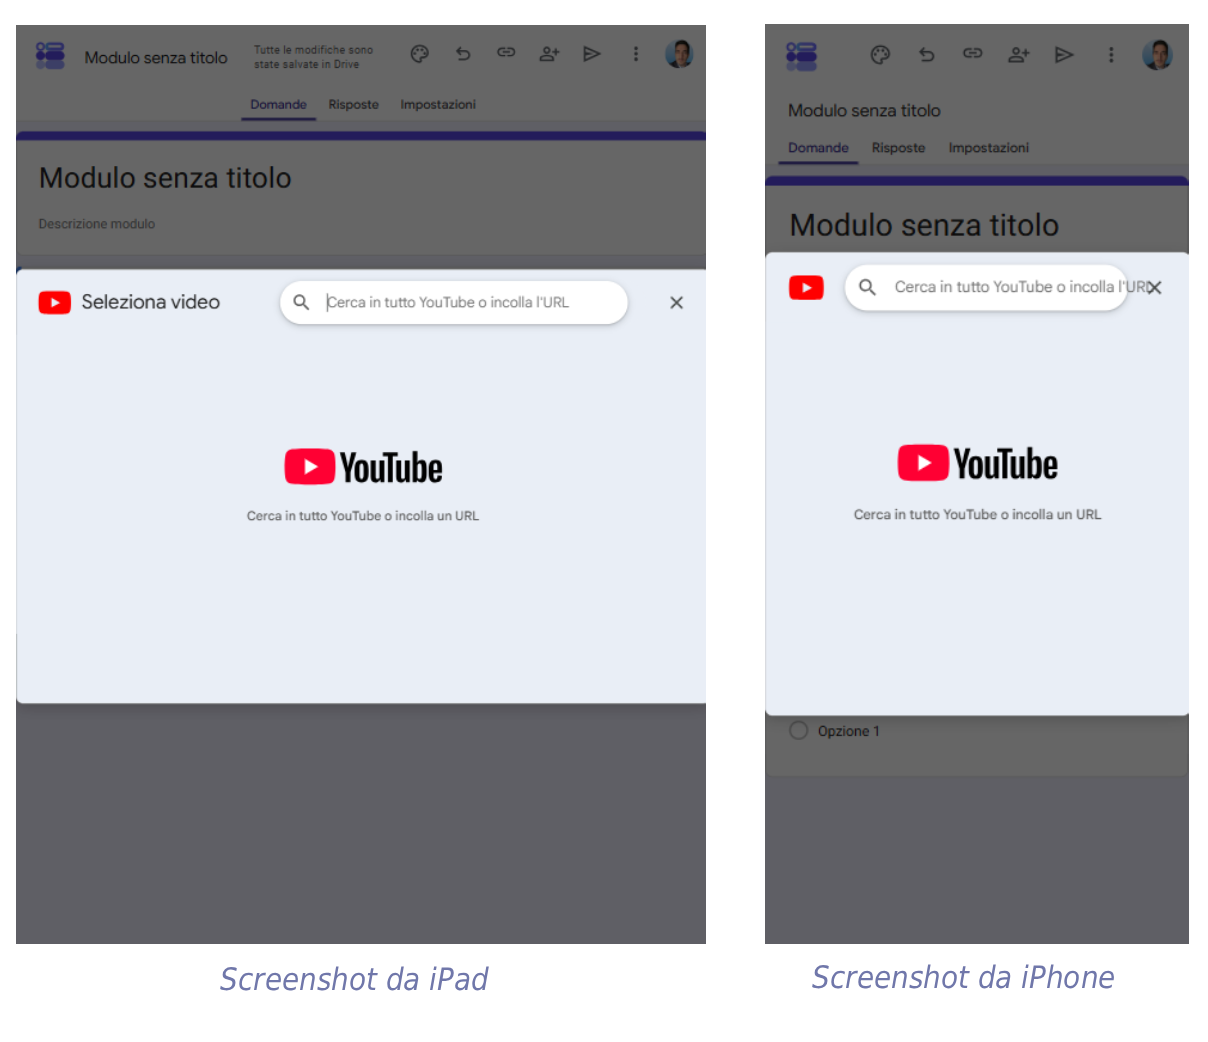Click add collaborator icon in iPhone screenshot
Viewport: 1208px width, 1042px height.
tap(1019, 55)
